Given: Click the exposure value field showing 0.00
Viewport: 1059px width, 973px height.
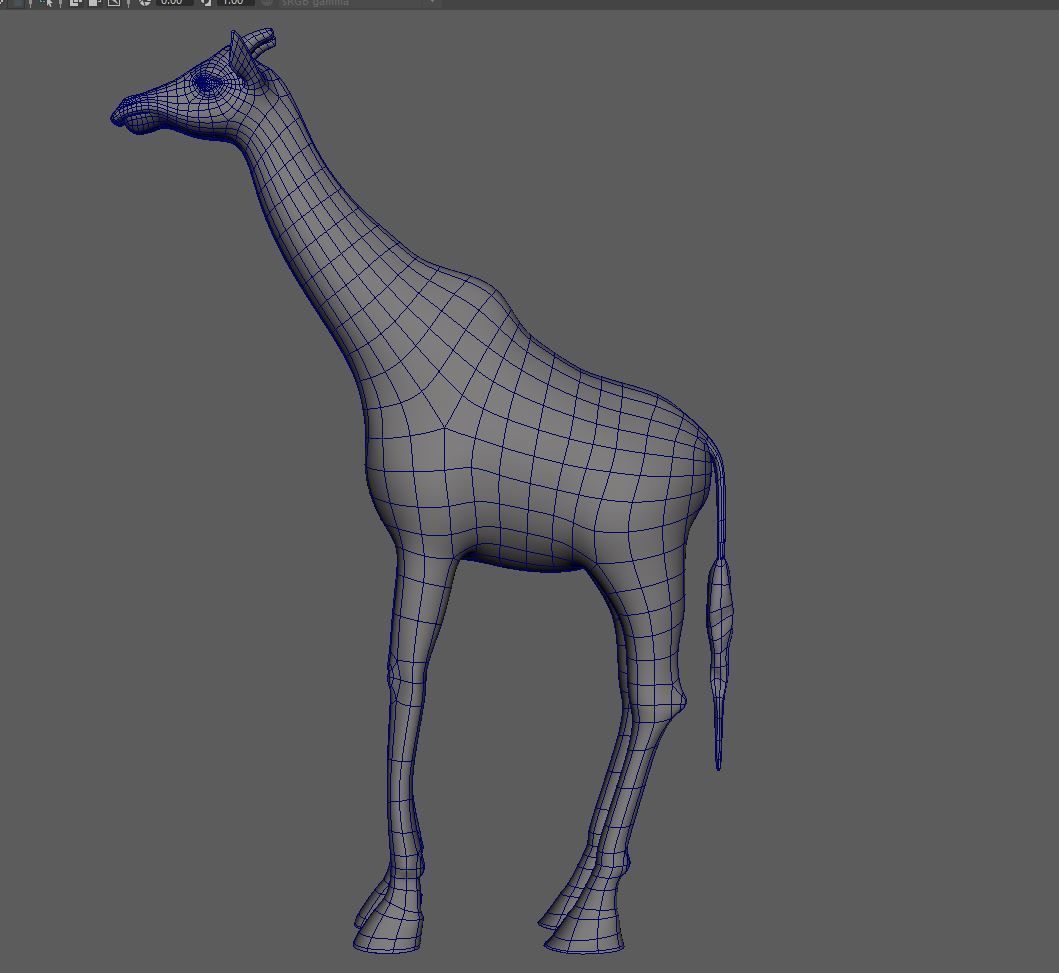Looking at the screenshot, I should coord(174,3).
